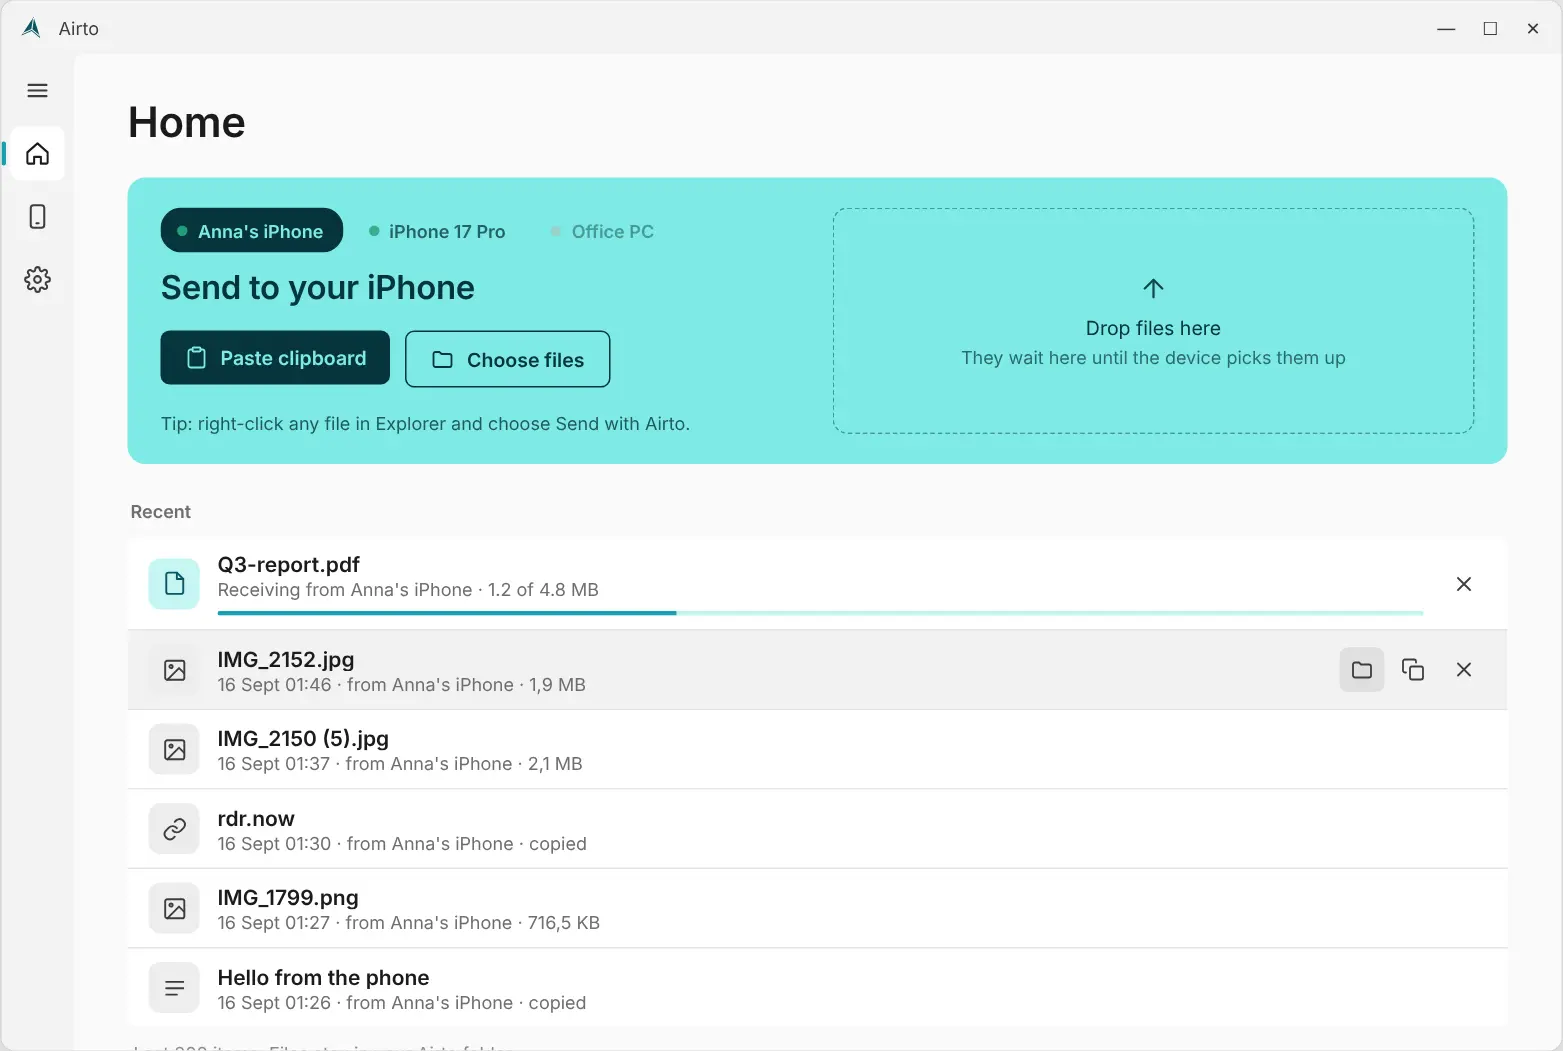
Task: Click the Drop files here zone
Action: (1153, 321)
